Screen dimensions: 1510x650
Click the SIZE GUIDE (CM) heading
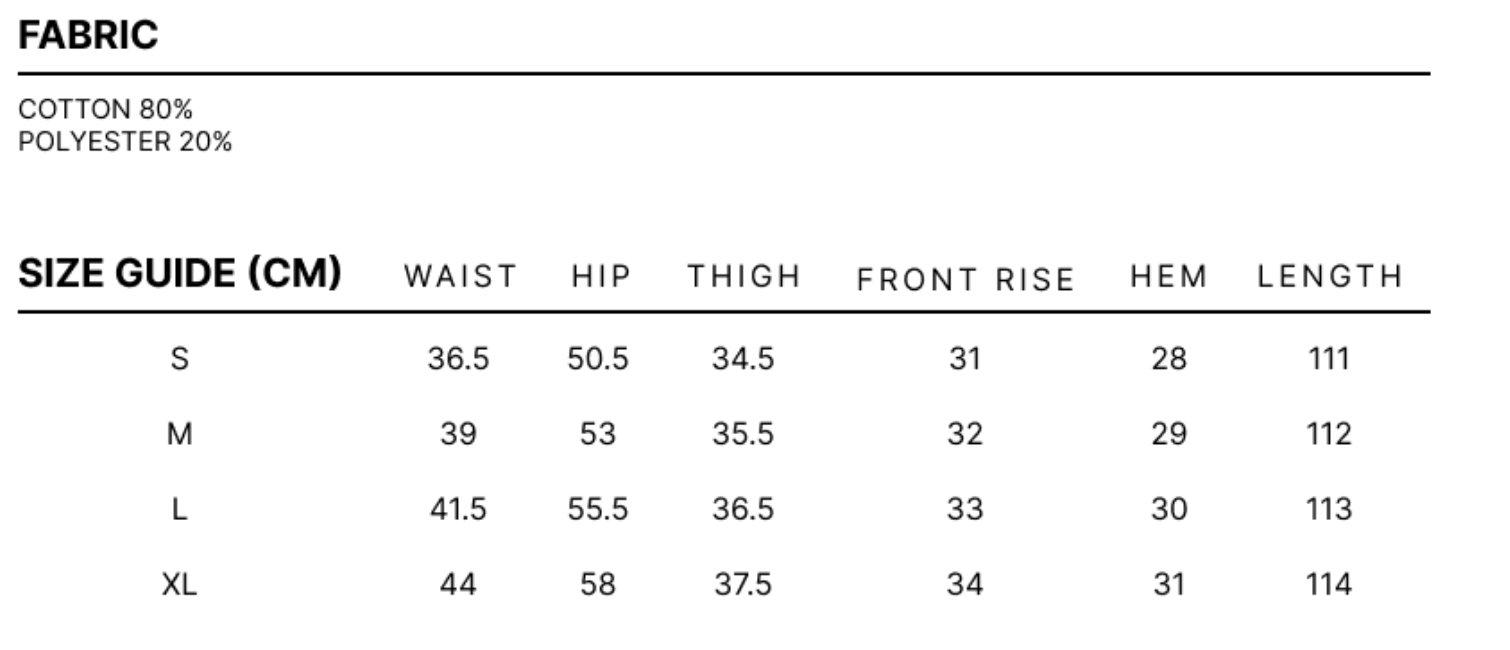(x=180, y=272)
